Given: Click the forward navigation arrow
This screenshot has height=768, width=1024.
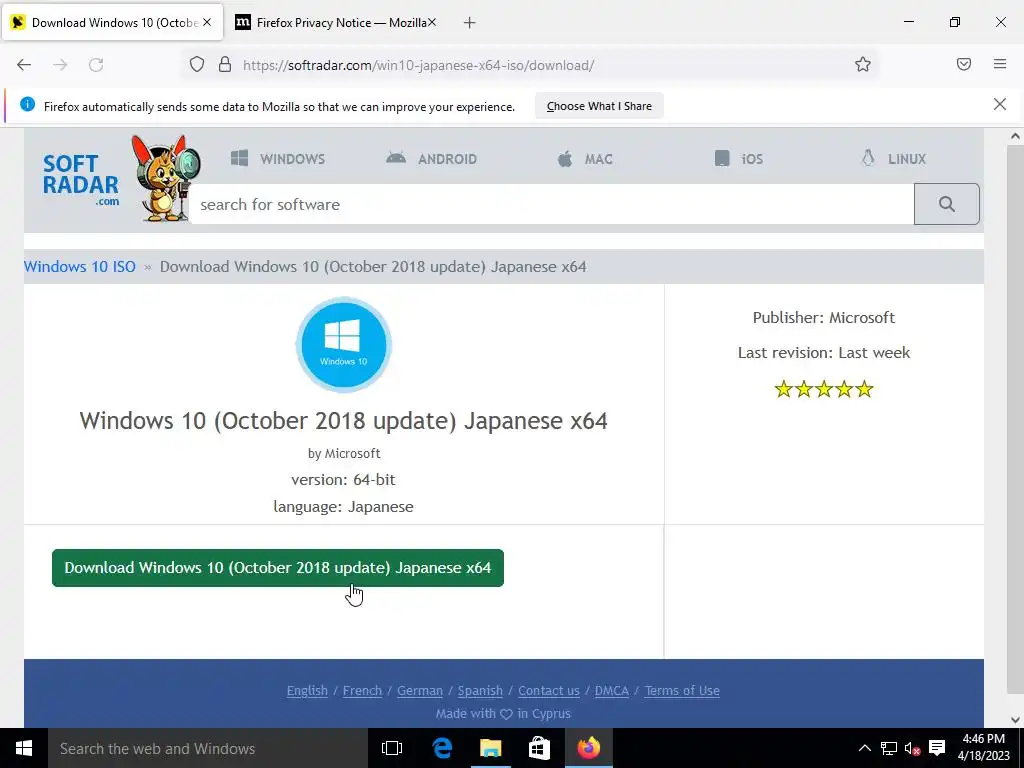Looking at the screenshot, I should [60, 65].
